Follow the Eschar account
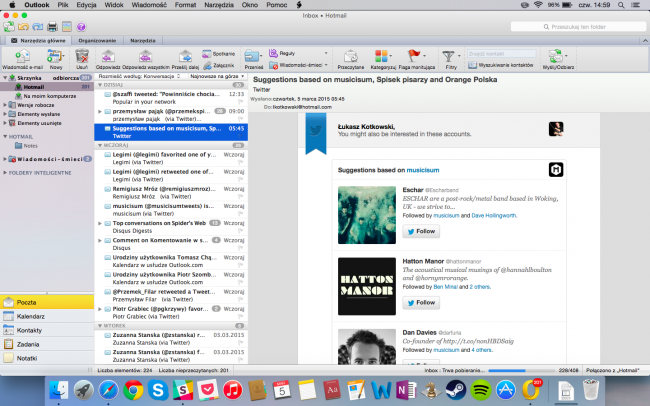This screenshot has height=406, width=650. click(x=421, y=231)
